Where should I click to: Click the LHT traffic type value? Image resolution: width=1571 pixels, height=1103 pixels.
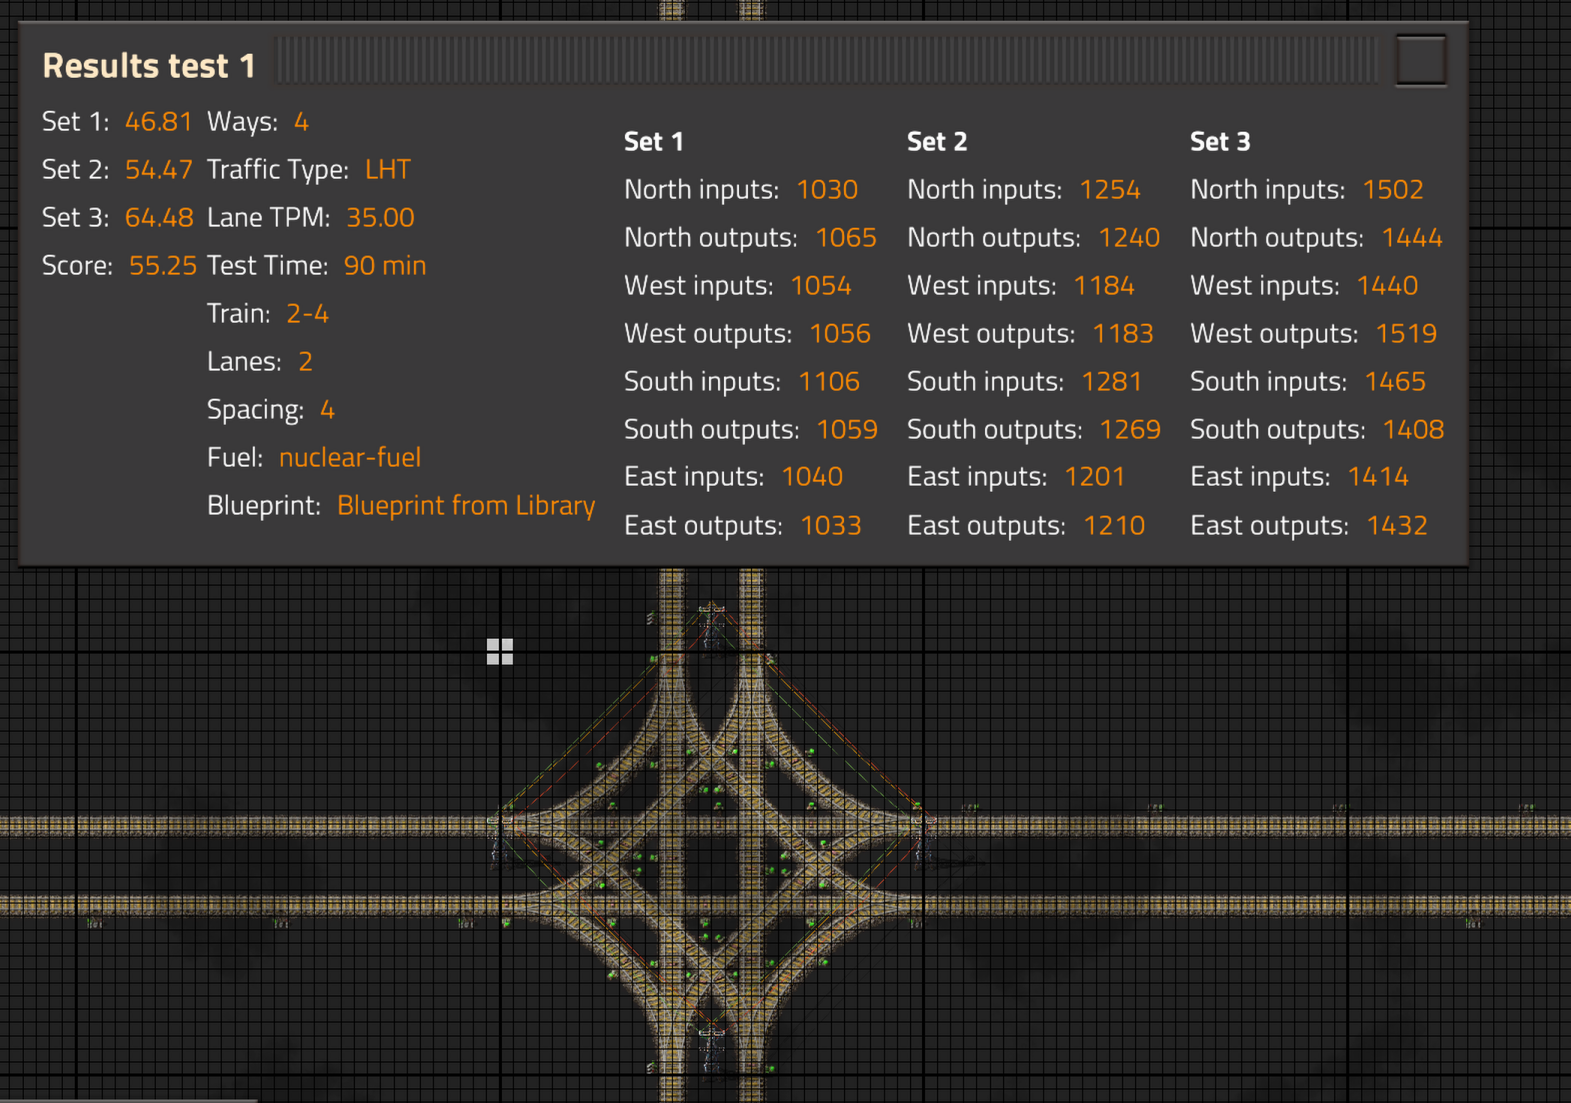pos(387,169)
